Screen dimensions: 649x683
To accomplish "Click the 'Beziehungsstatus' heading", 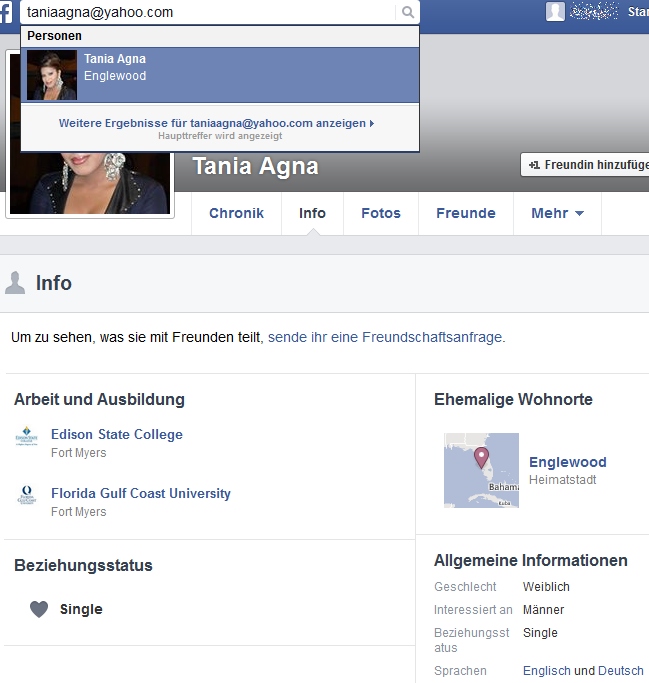I will pyautogui.click(x=83, y=565).
